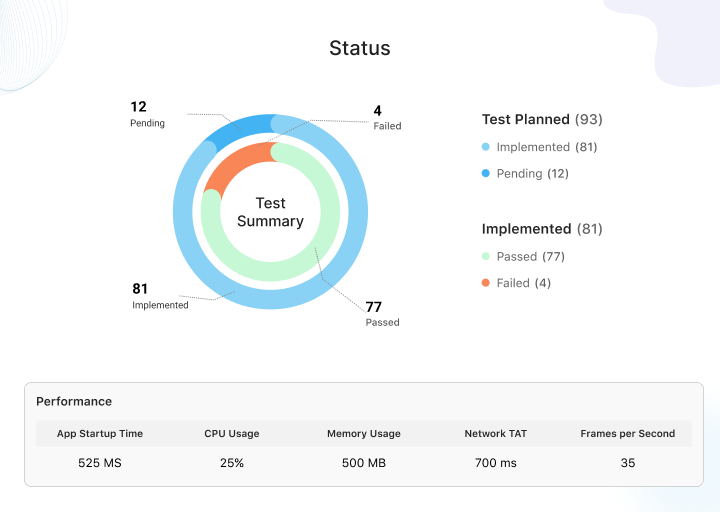Click the Memory Usage value 500 MB
Viewport: 720px width, 512px height.
point(364,463)
